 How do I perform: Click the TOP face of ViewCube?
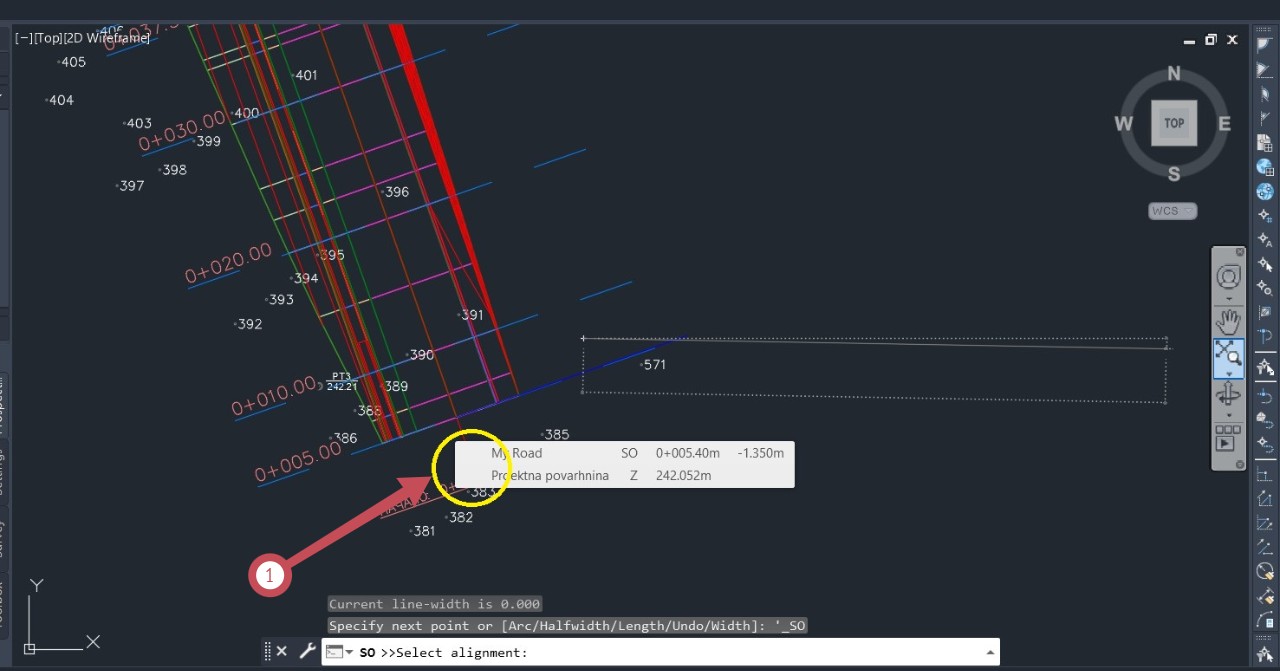click(x=1174, y=123)
